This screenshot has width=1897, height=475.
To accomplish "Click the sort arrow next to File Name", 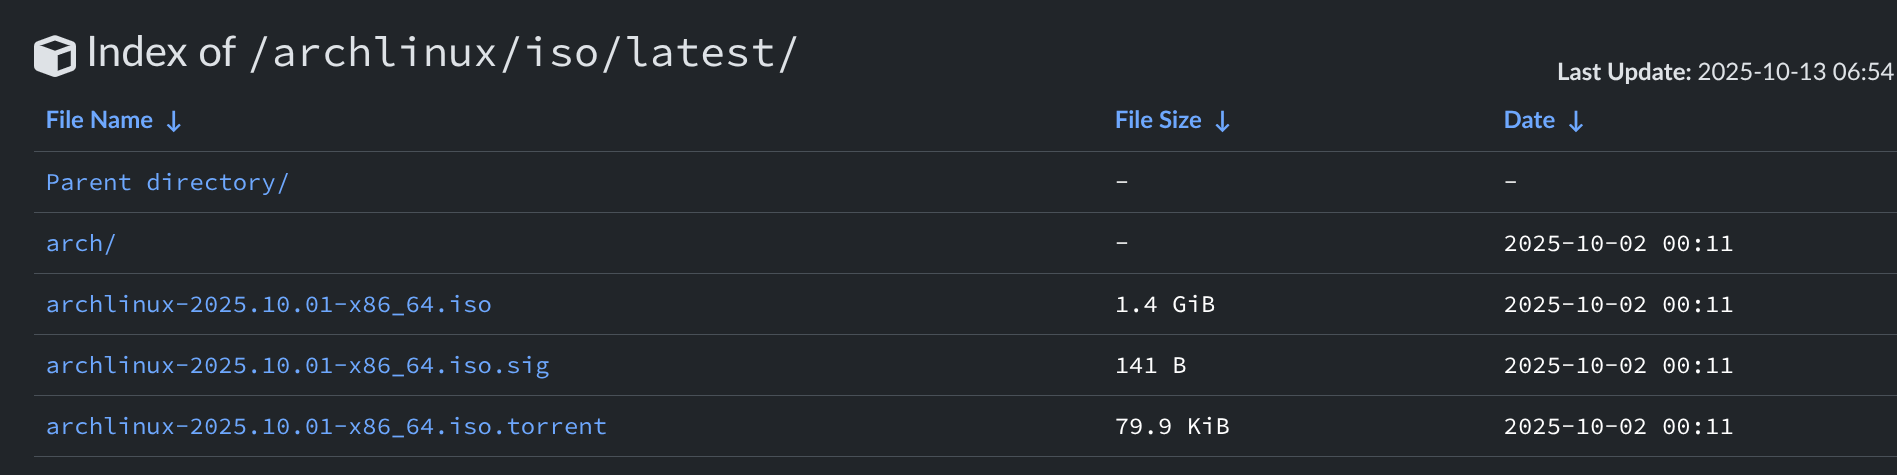I will tap(174, 121).
